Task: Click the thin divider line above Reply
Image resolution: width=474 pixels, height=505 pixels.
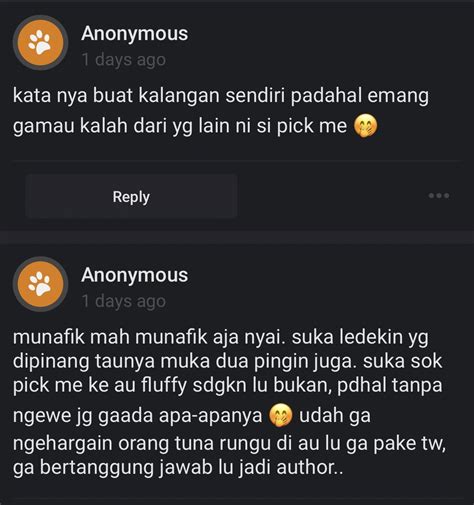Action: (237, 161)
